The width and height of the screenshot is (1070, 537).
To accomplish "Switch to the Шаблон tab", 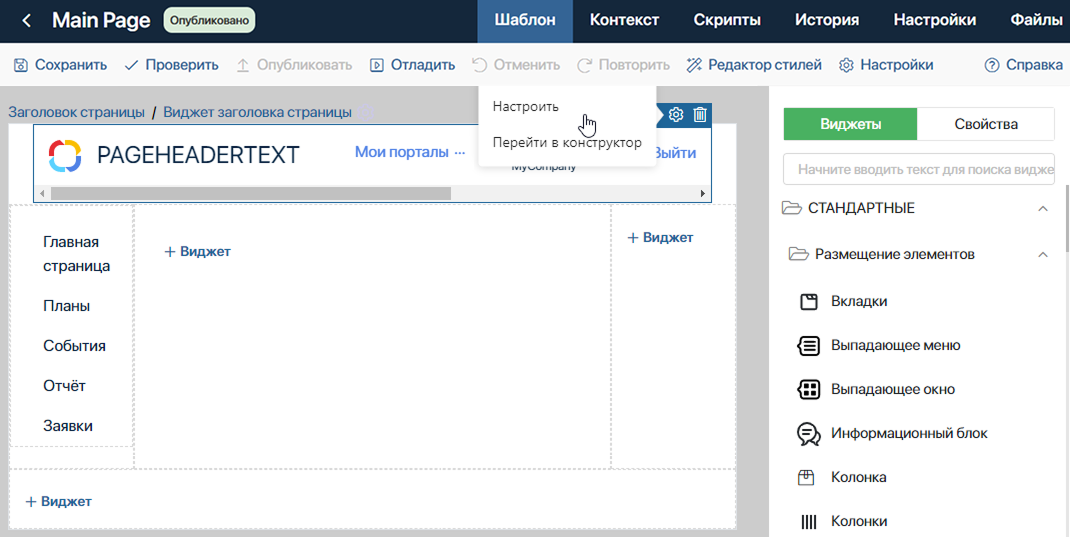I will [x=525, y=20].
